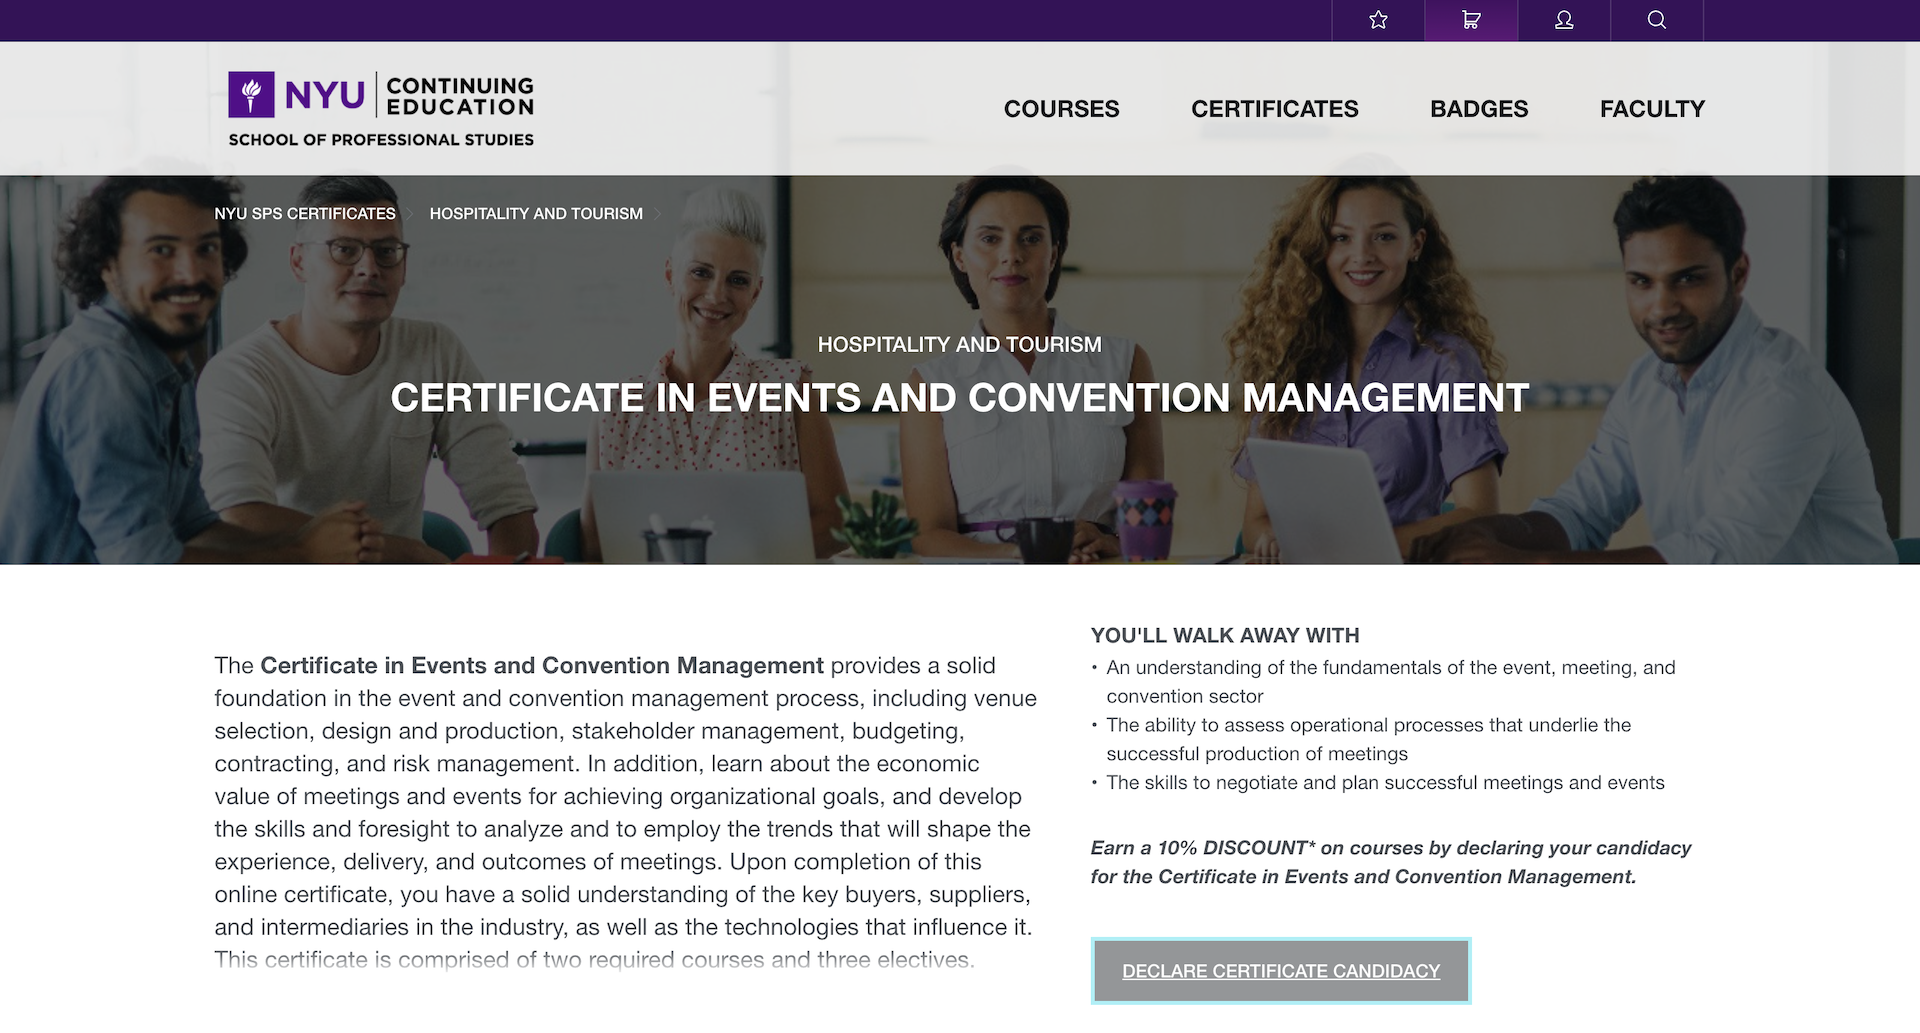Click the 10% discount italic notice
This screenshot has height=1033, width=1920.
pos(1390,862)
